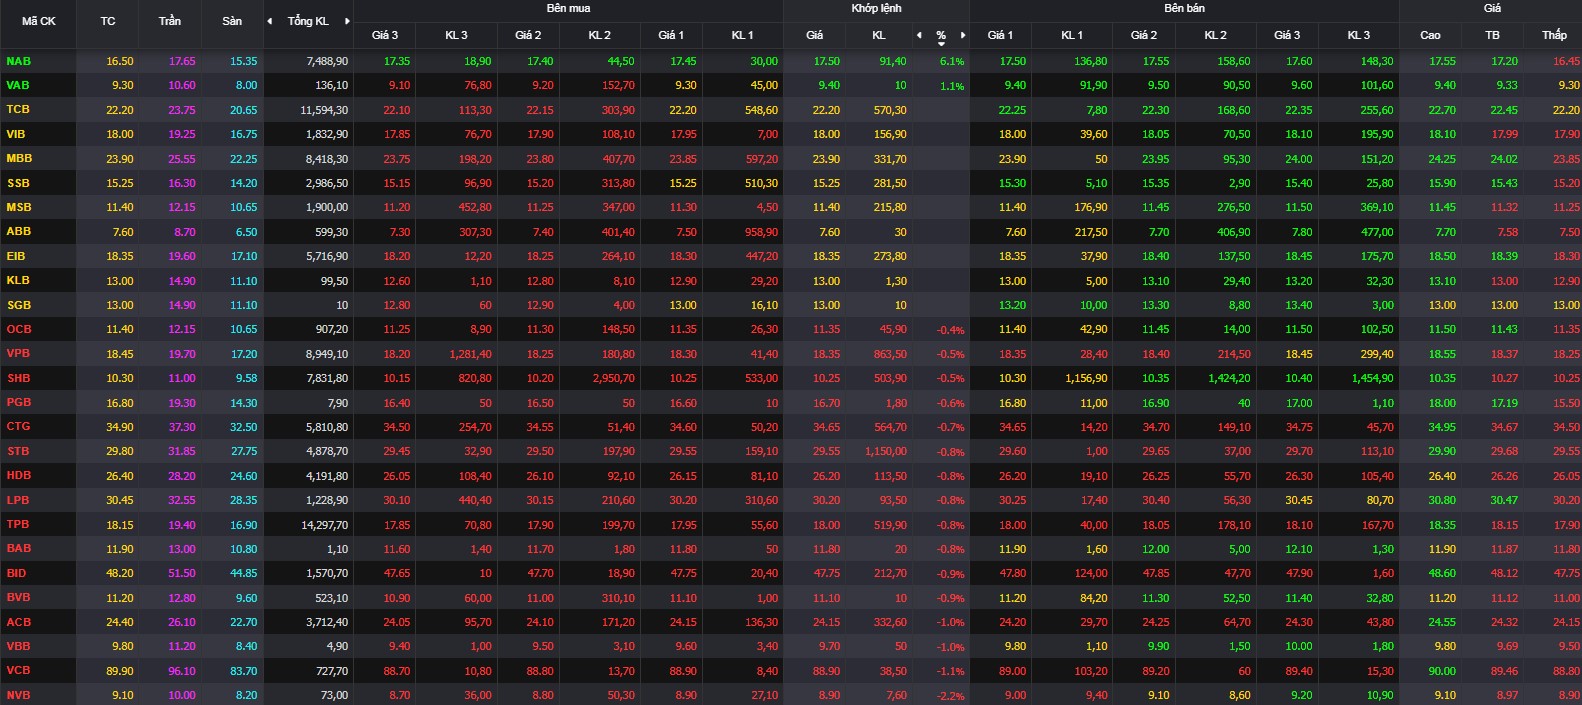
Task: Click VCB high price 90.00
Action: click(1442, 671)
